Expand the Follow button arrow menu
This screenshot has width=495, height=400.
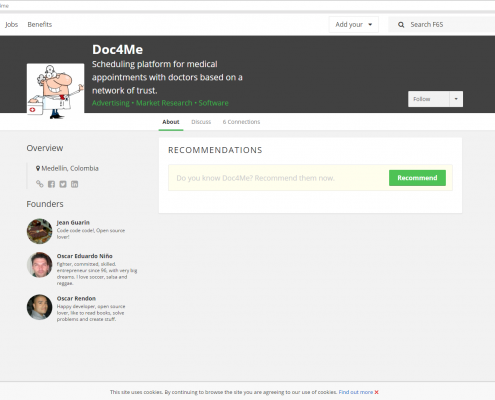(x=456, y=99)
